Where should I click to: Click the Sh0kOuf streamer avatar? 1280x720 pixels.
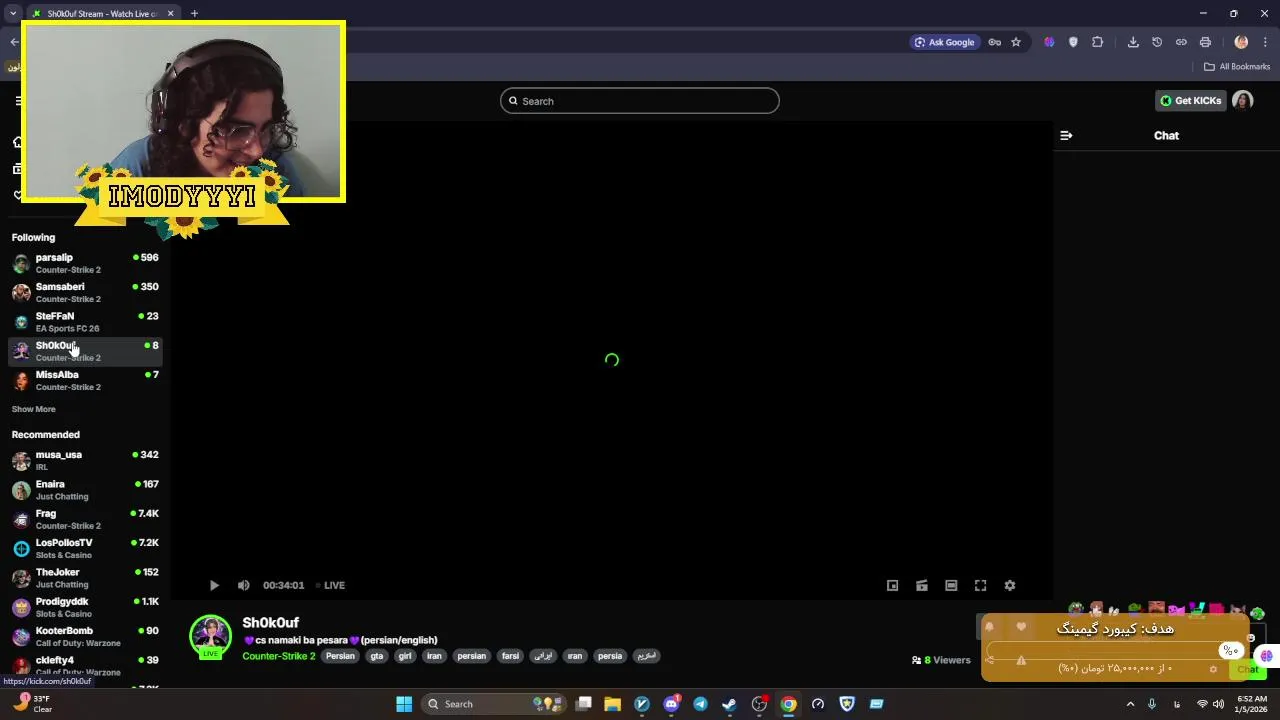(x=211, y=635)
